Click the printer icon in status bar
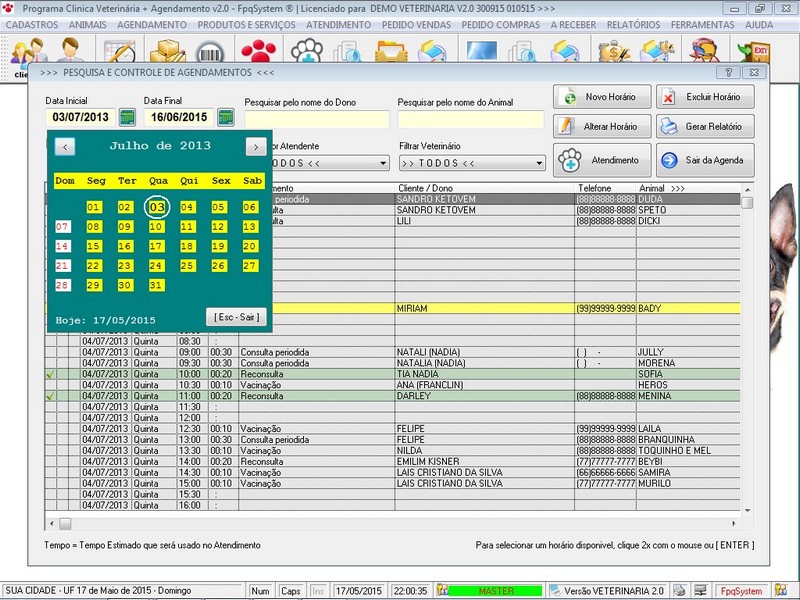Image resolution: width=800 pixels, height=600 pixels. [x=680, y=591]
